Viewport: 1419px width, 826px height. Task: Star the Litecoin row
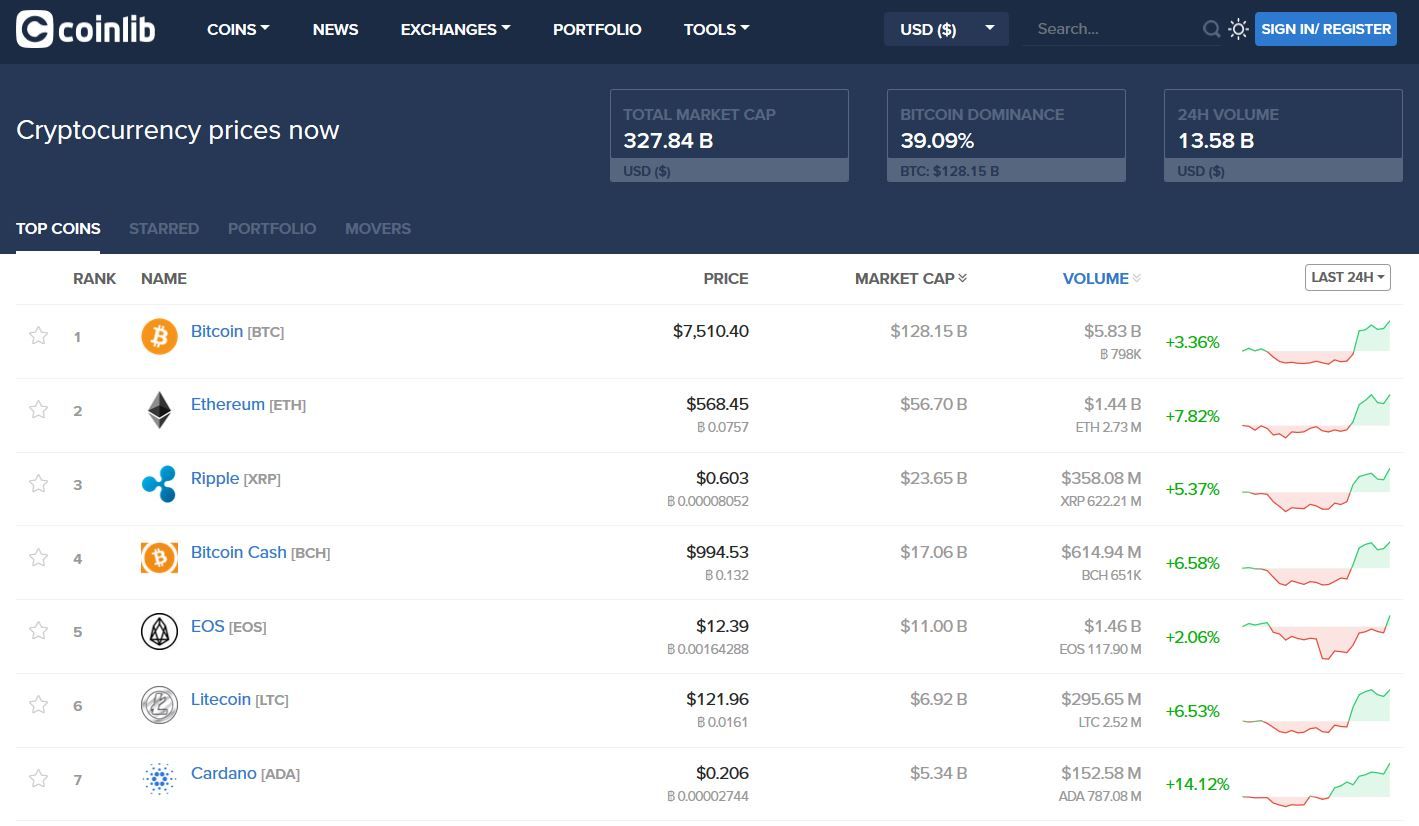[38, 705]
